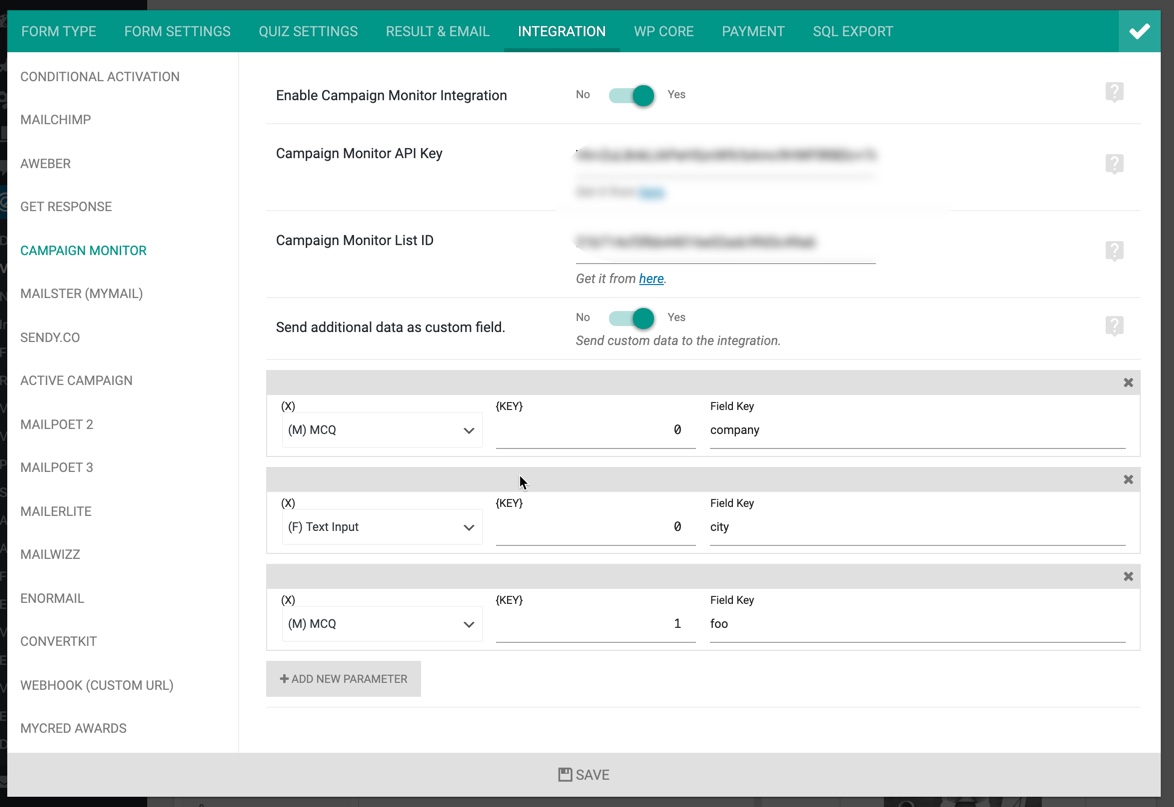The image size is (1174, 807).
Task: Click the SAVE button at the bottom
Action: 584,775
